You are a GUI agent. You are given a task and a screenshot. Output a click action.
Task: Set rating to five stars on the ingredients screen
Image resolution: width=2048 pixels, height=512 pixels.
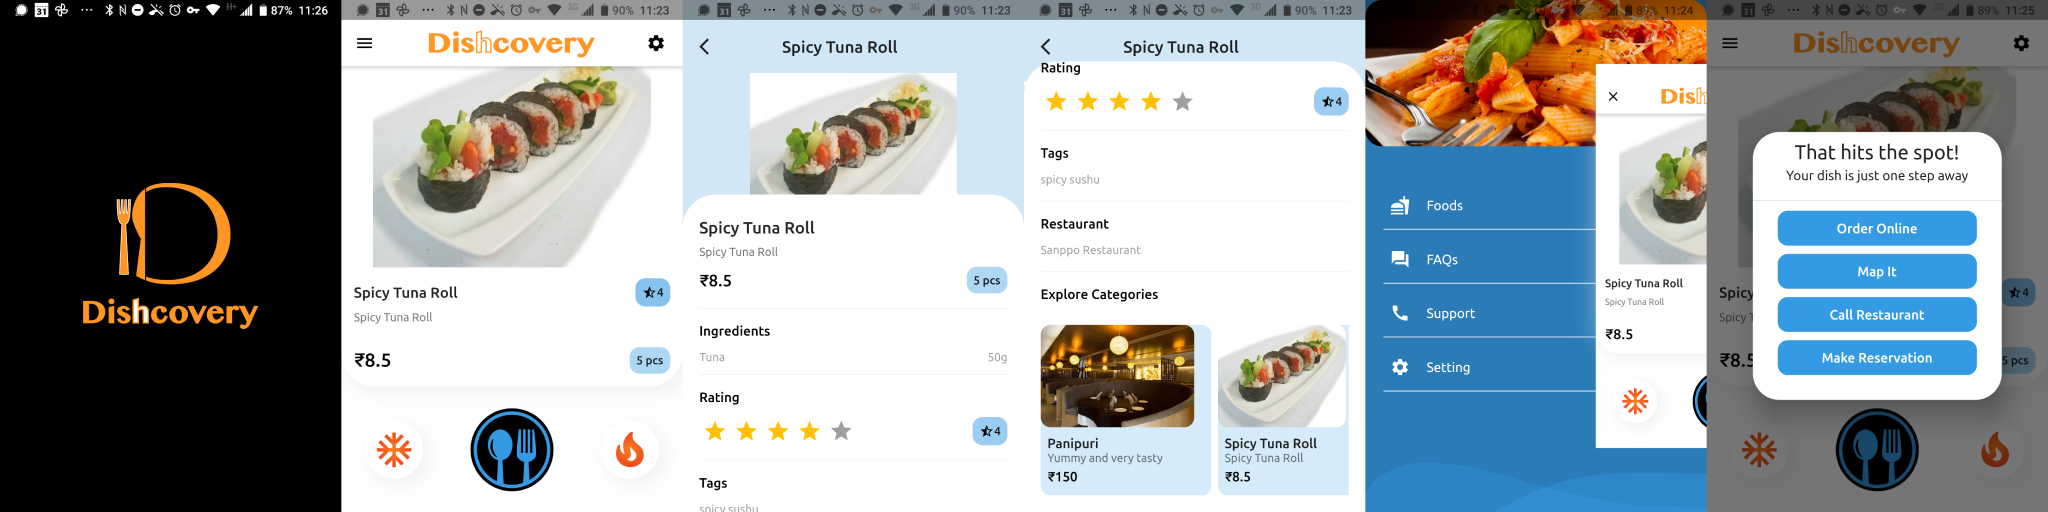click(841, 431)
